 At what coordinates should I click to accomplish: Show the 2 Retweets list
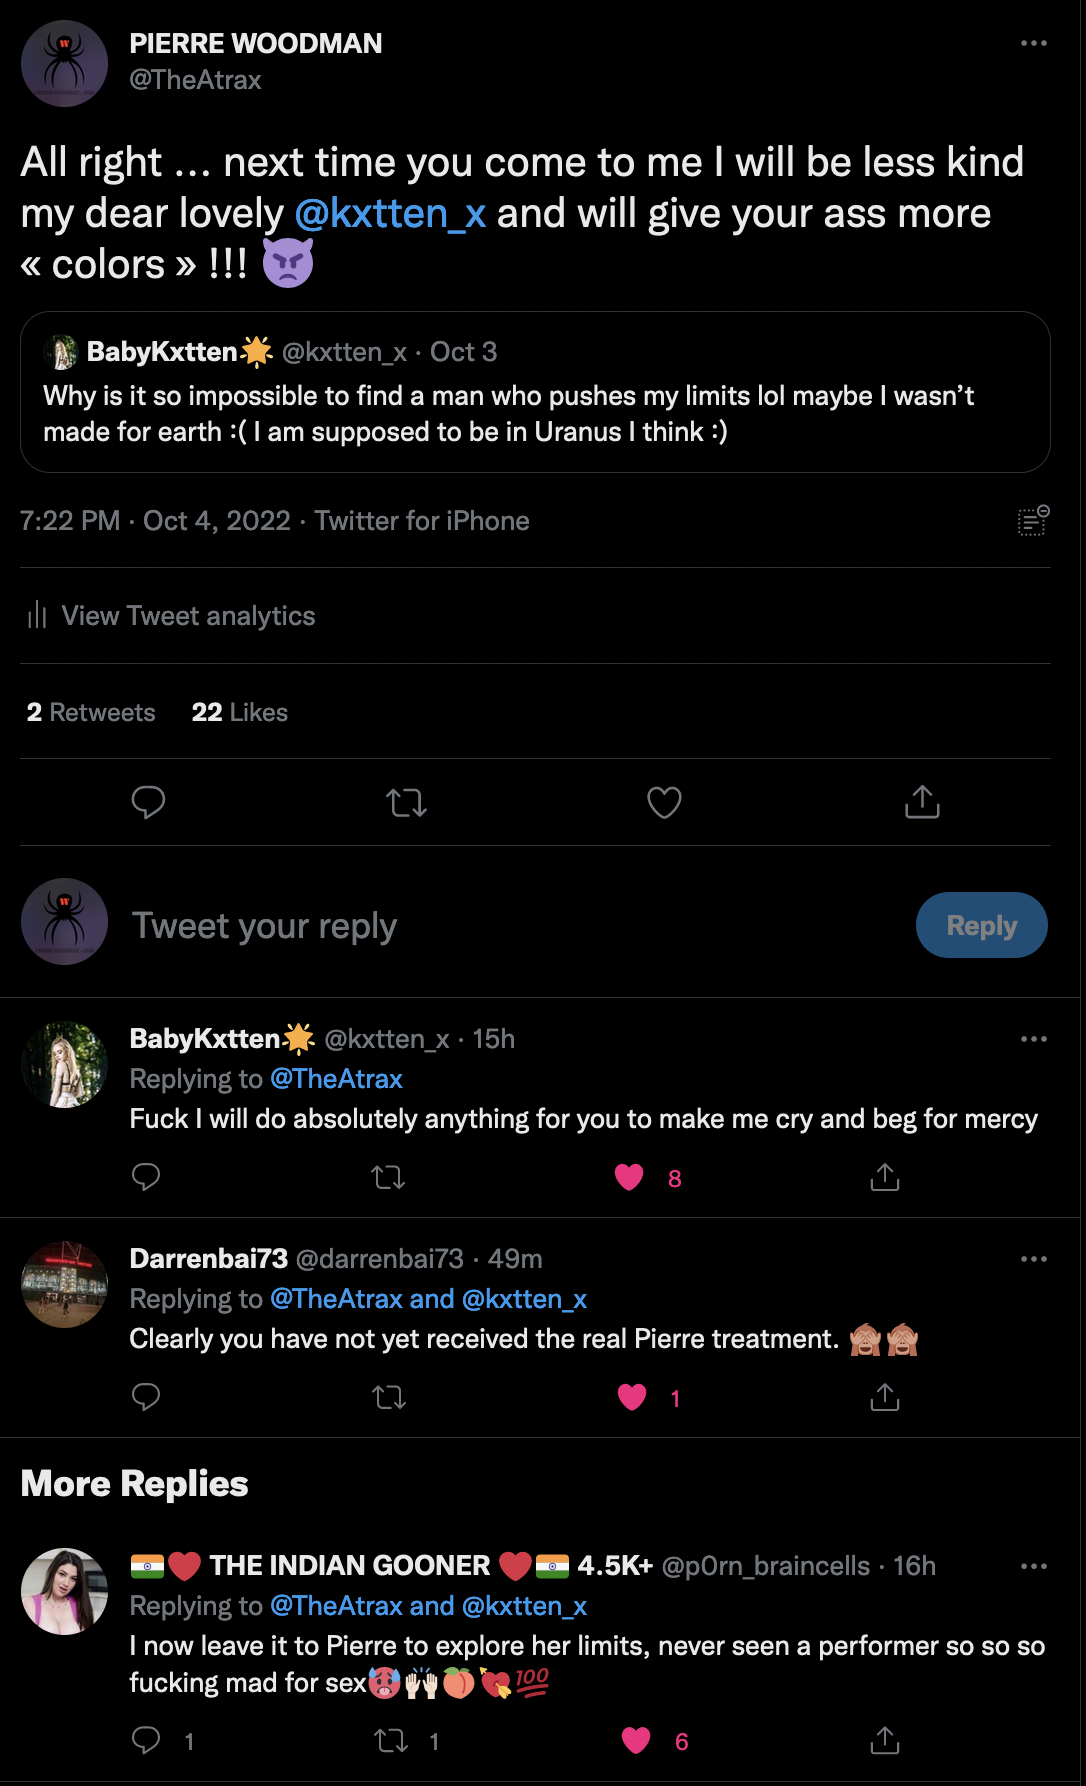[91, 712]
